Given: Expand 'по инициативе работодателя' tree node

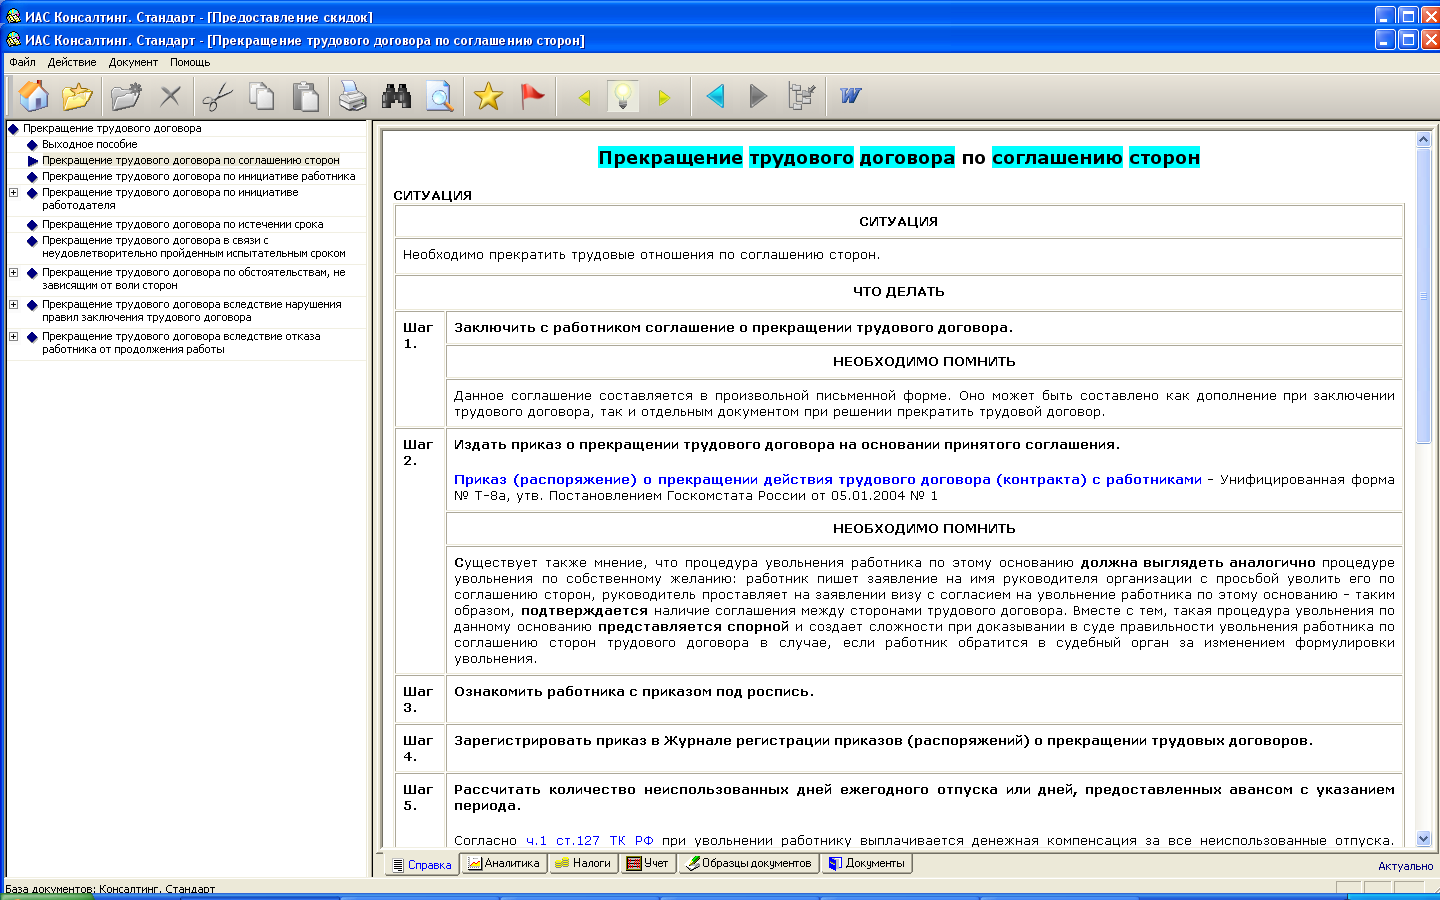Looking at the screenshot, I should pyautogui.click(x=14, y=193).
